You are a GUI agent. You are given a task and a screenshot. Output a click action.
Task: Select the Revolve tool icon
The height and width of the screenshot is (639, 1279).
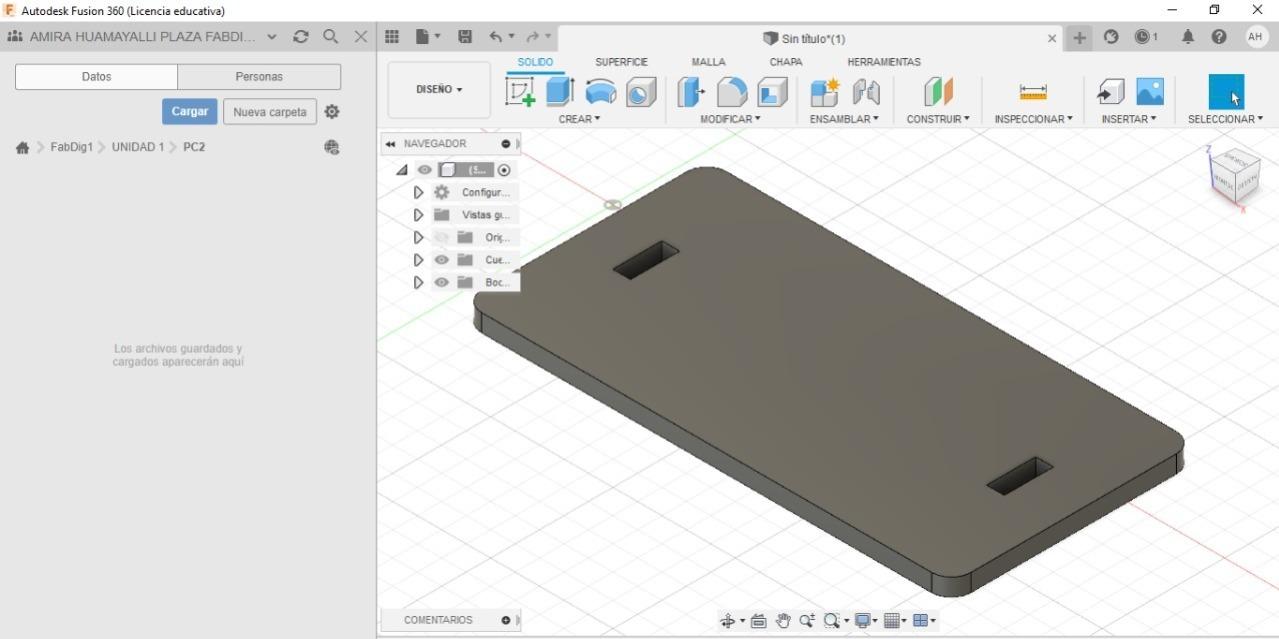601,92
